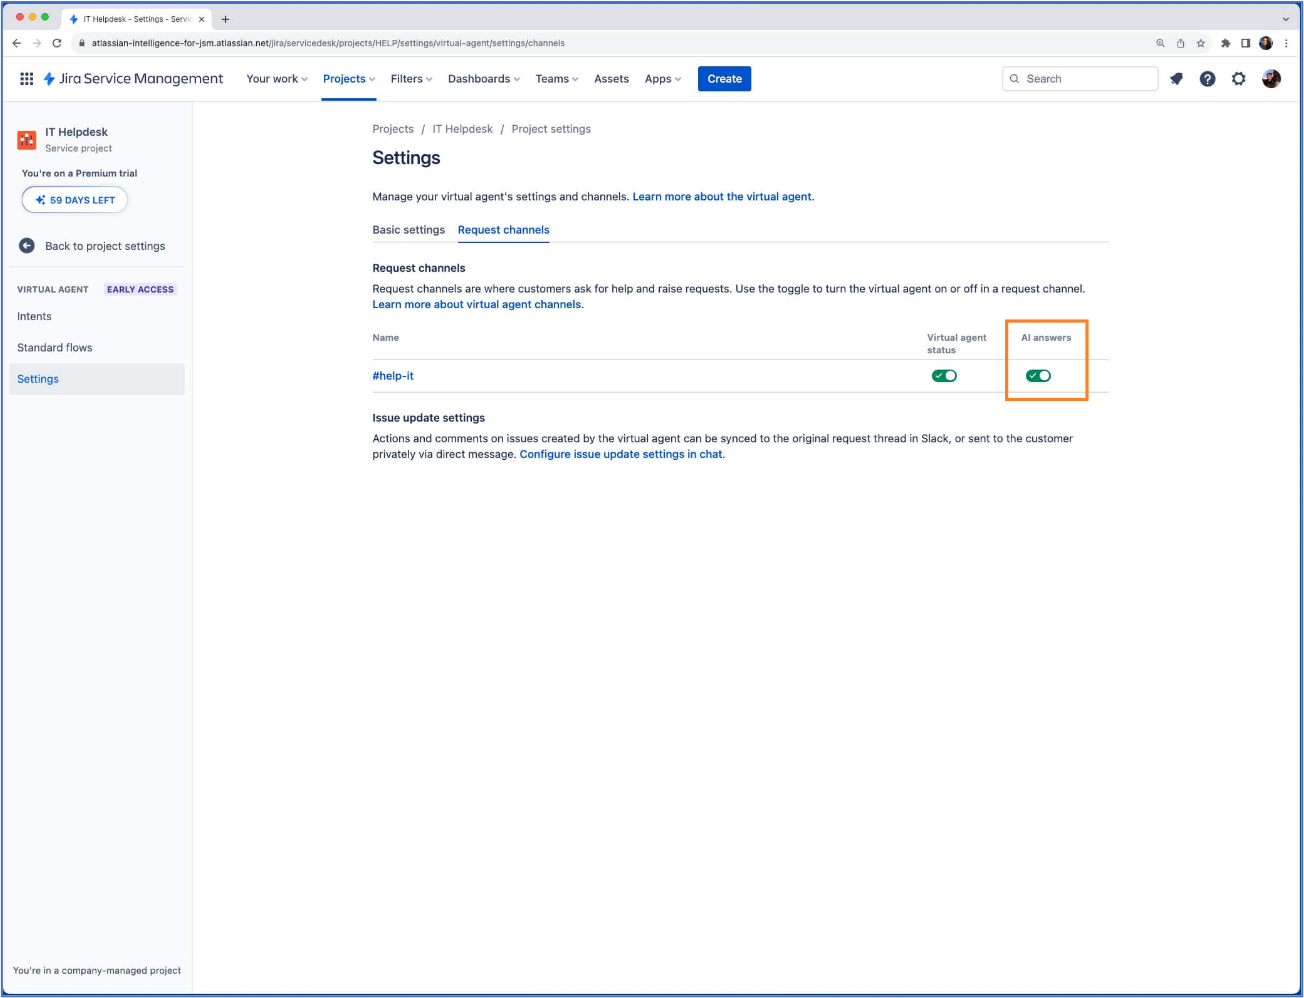Click the Virtual agent status column header
The height and width of the screenshot is (998, 1304).
[x=956, y=344]
